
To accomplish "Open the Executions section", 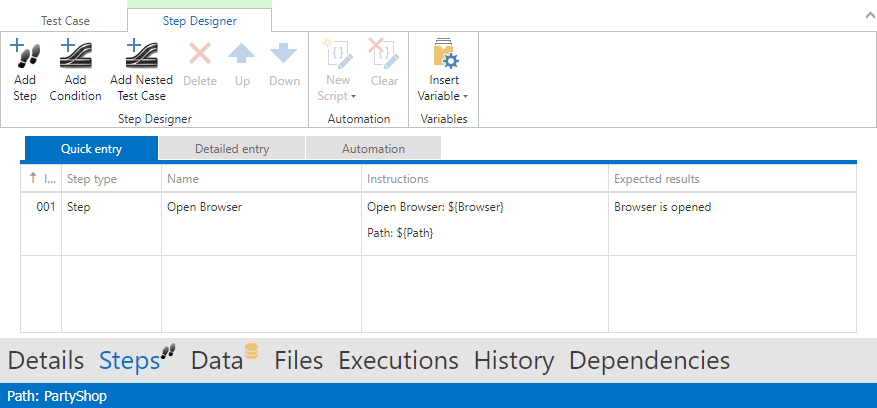I will click(x=398, y=360).
